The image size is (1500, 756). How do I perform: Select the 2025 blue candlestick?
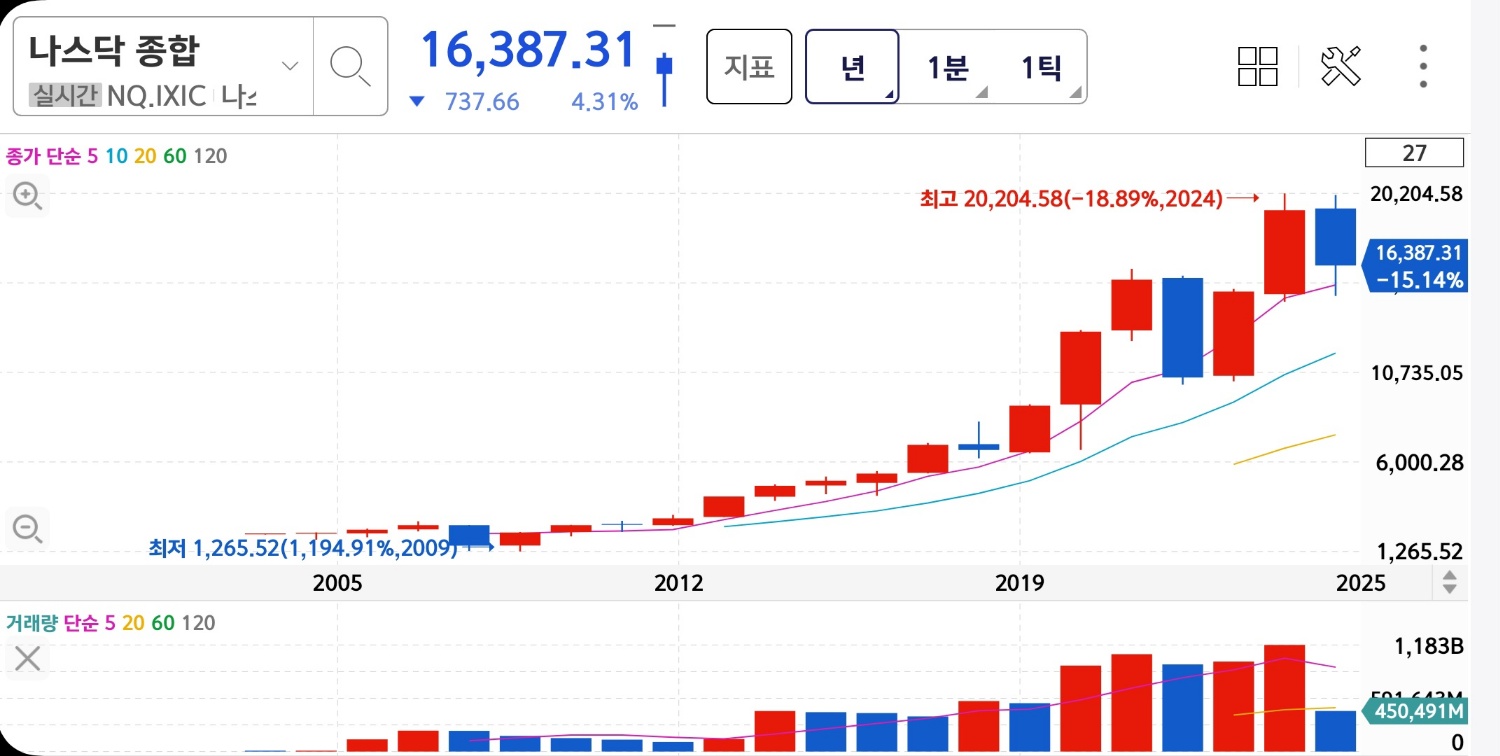tap(1335, 237)
